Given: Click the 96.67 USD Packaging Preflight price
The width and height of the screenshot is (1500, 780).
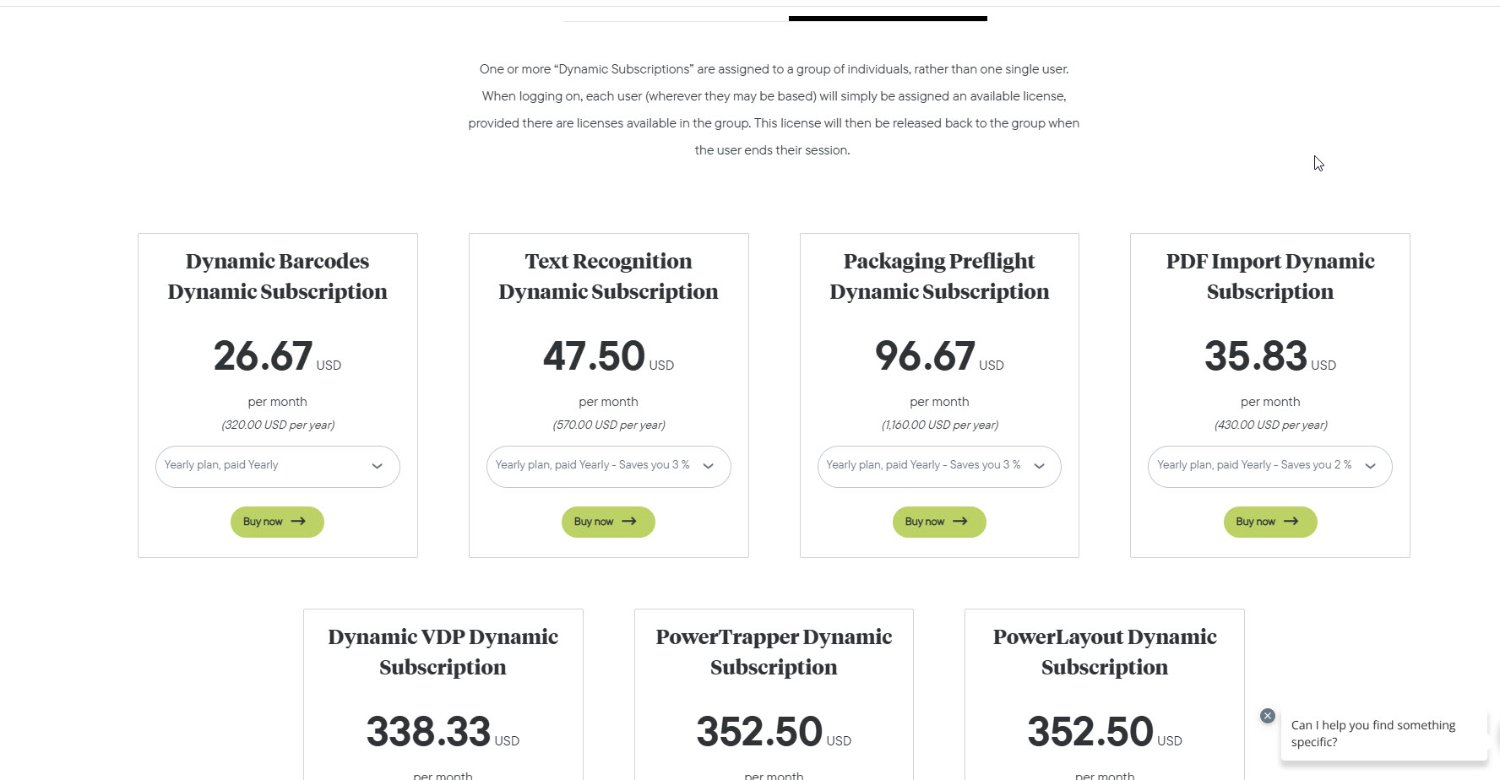Looking at the screenshot, I should pyautogui.click(x=925, y=357).
